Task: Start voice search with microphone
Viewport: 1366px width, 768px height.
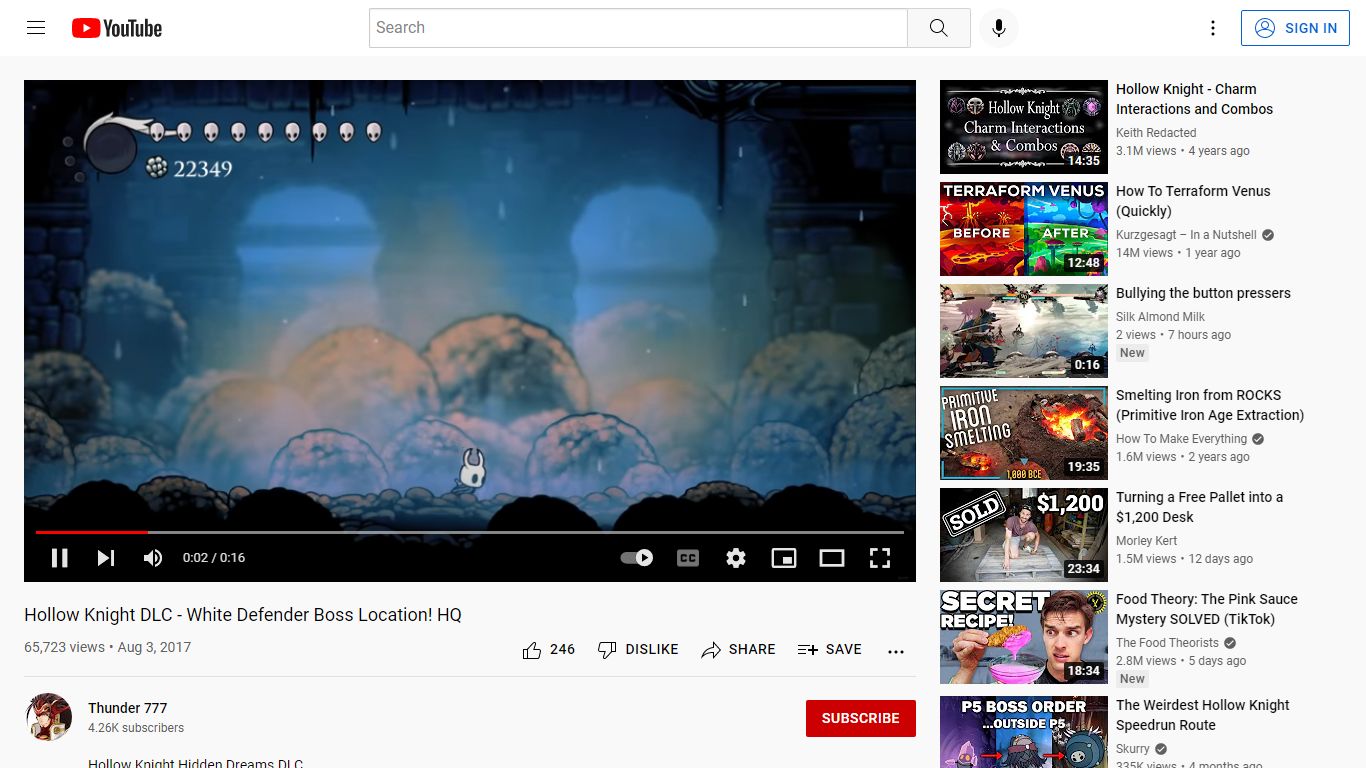Action: pos(998,28)
